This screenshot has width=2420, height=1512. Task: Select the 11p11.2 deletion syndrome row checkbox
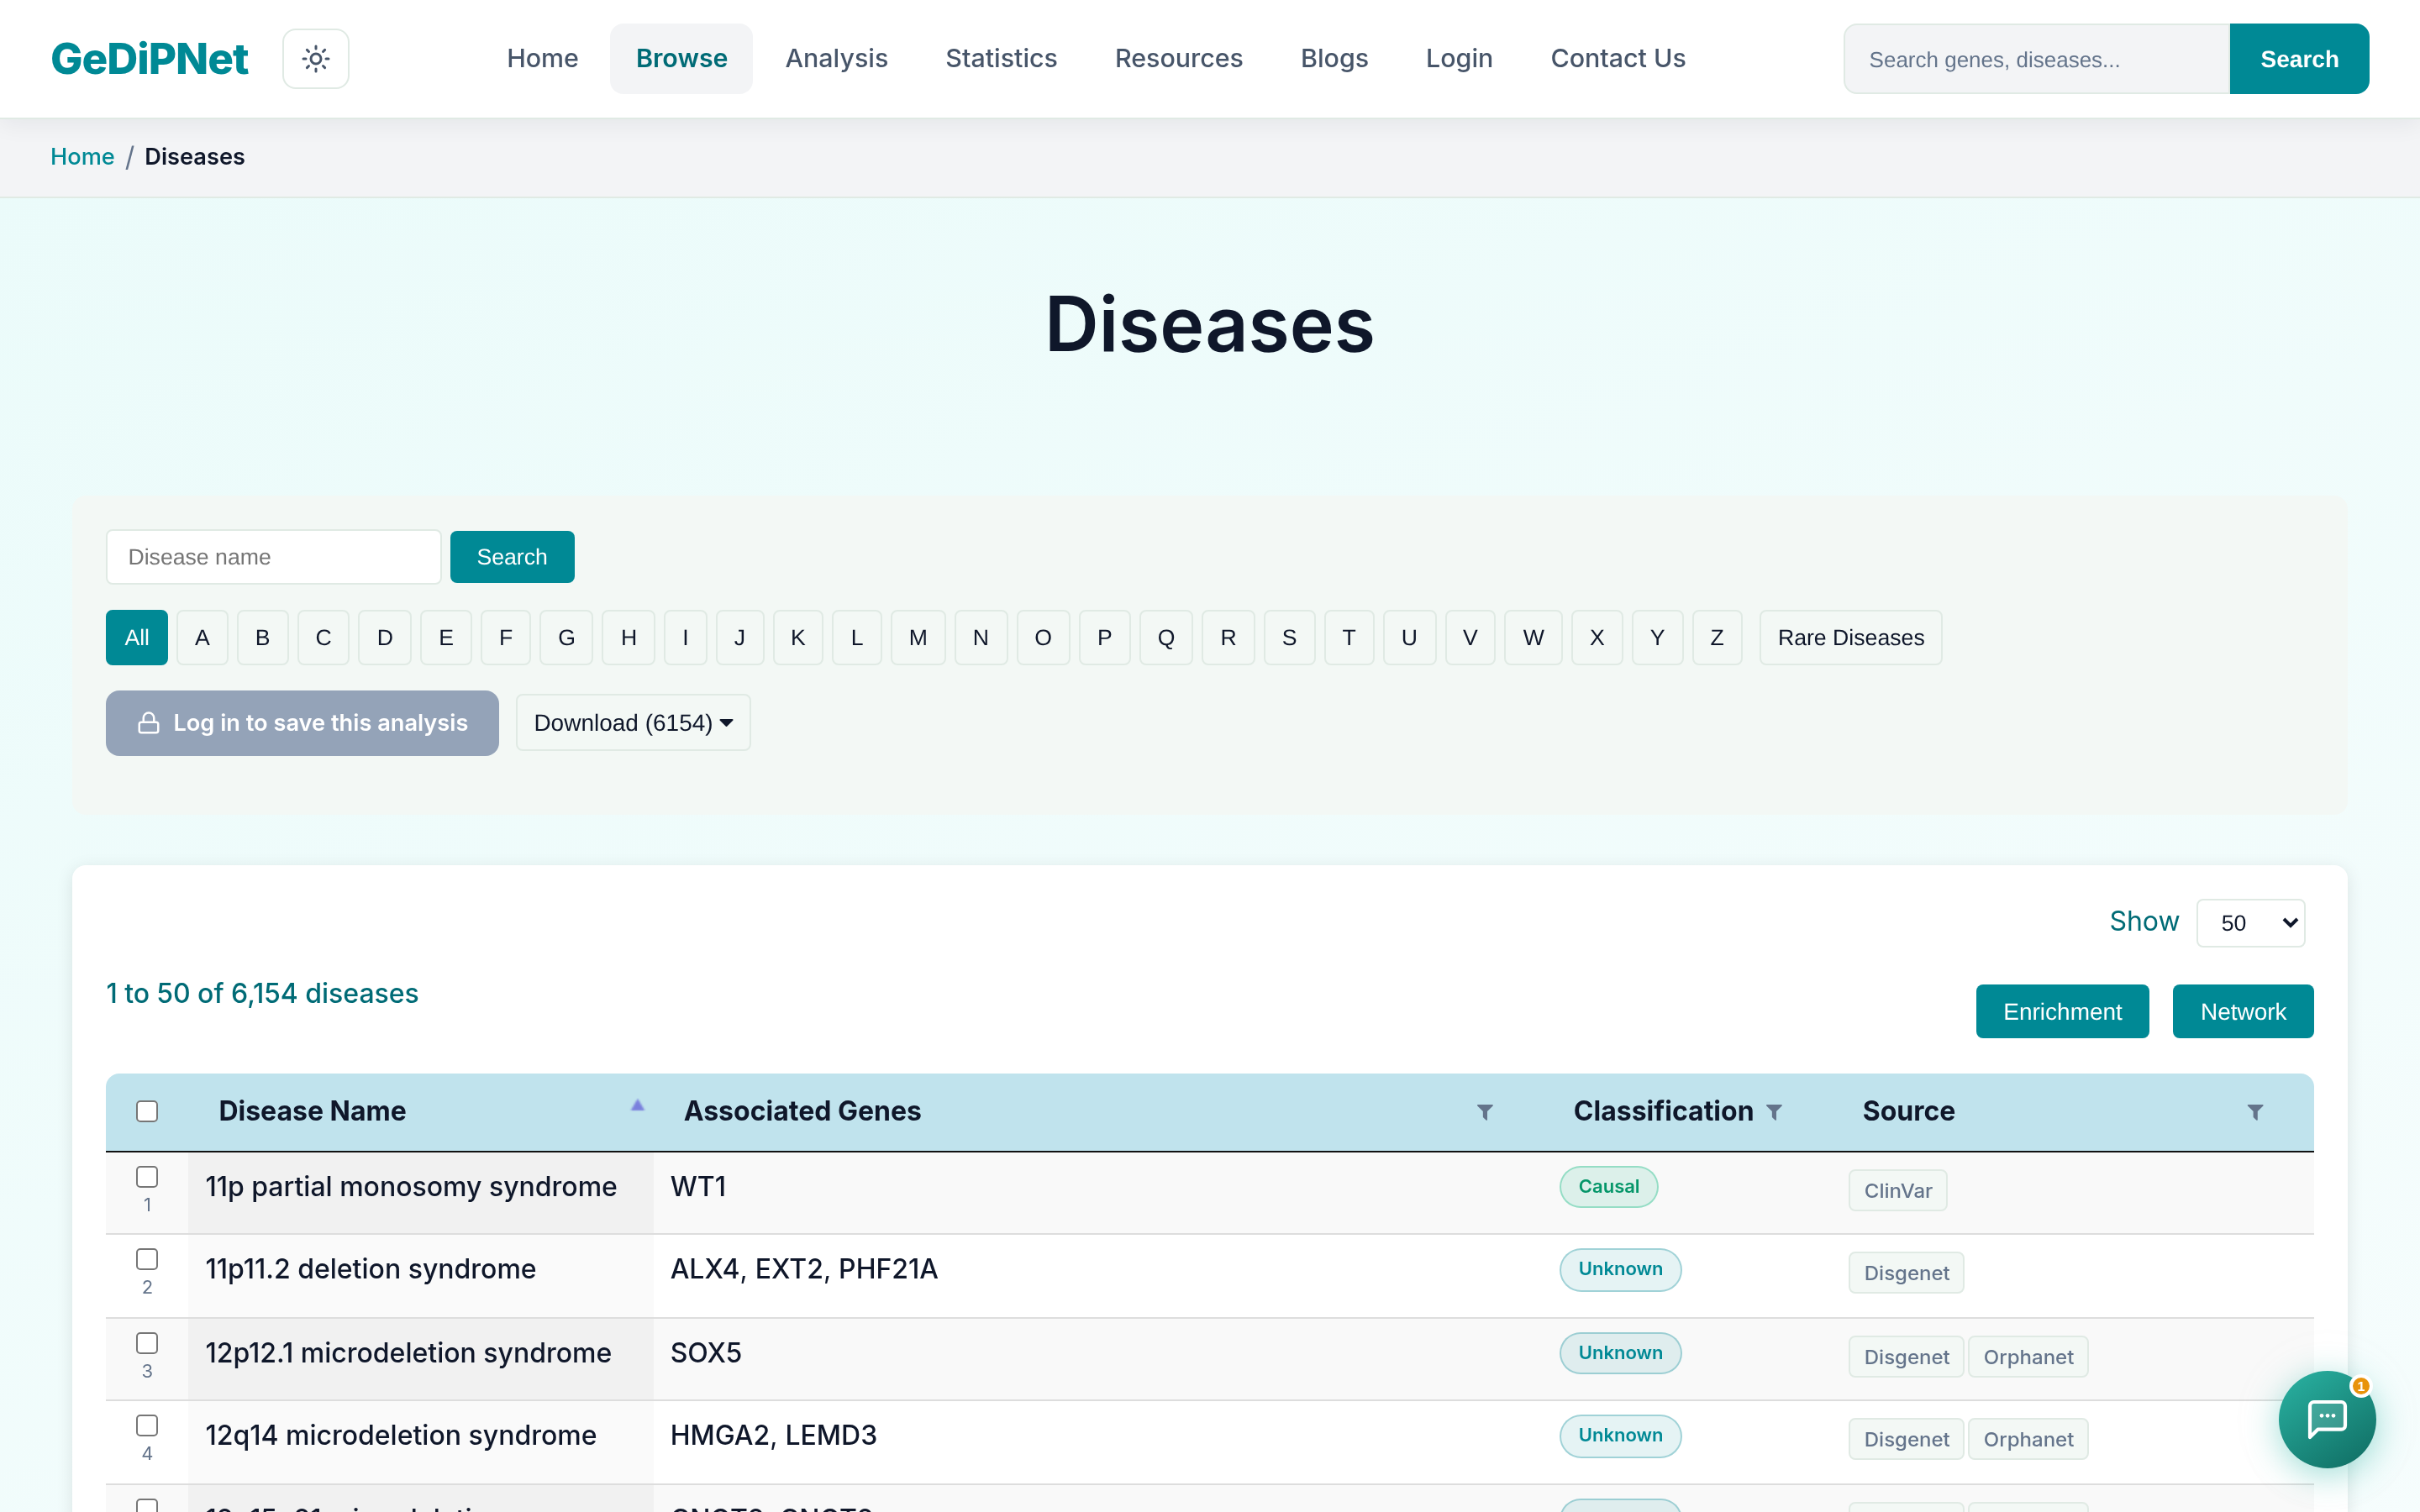click(147, 1259)
